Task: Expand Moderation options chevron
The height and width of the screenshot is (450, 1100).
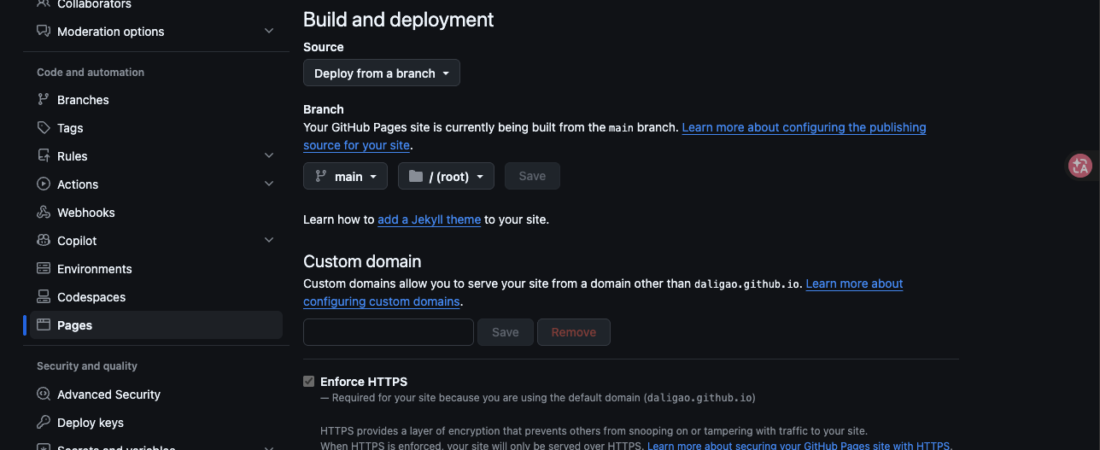Action: click(269, 31)
